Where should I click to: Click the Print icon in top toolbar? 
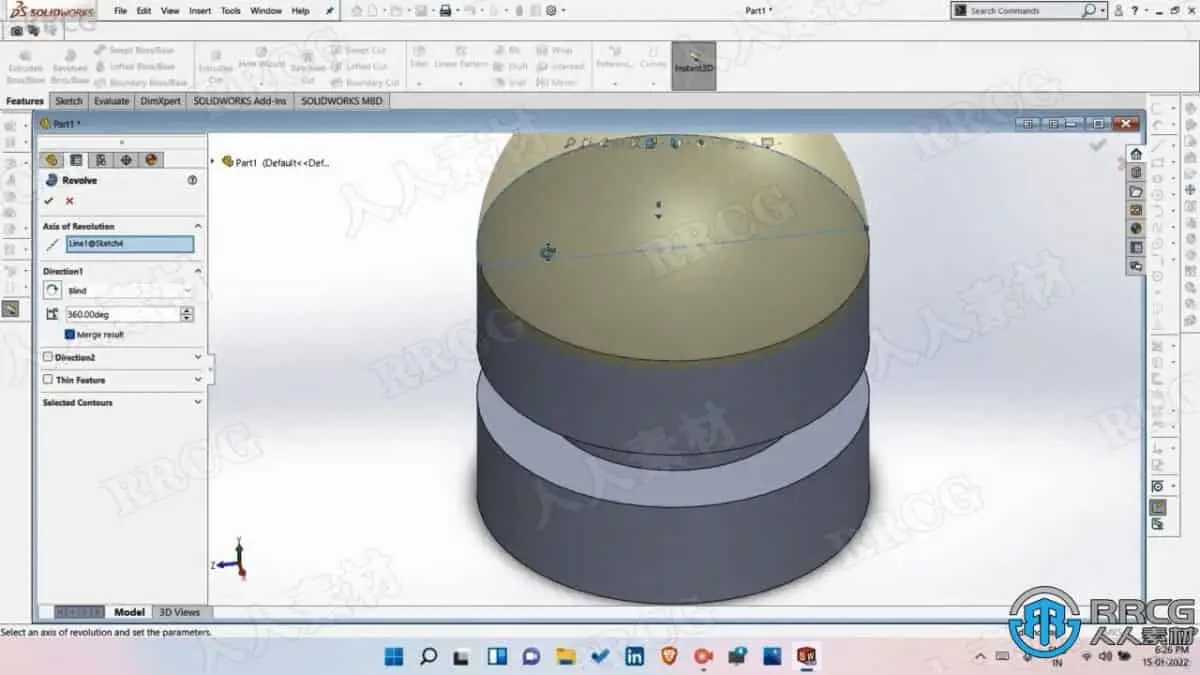[x=447, y=10]
